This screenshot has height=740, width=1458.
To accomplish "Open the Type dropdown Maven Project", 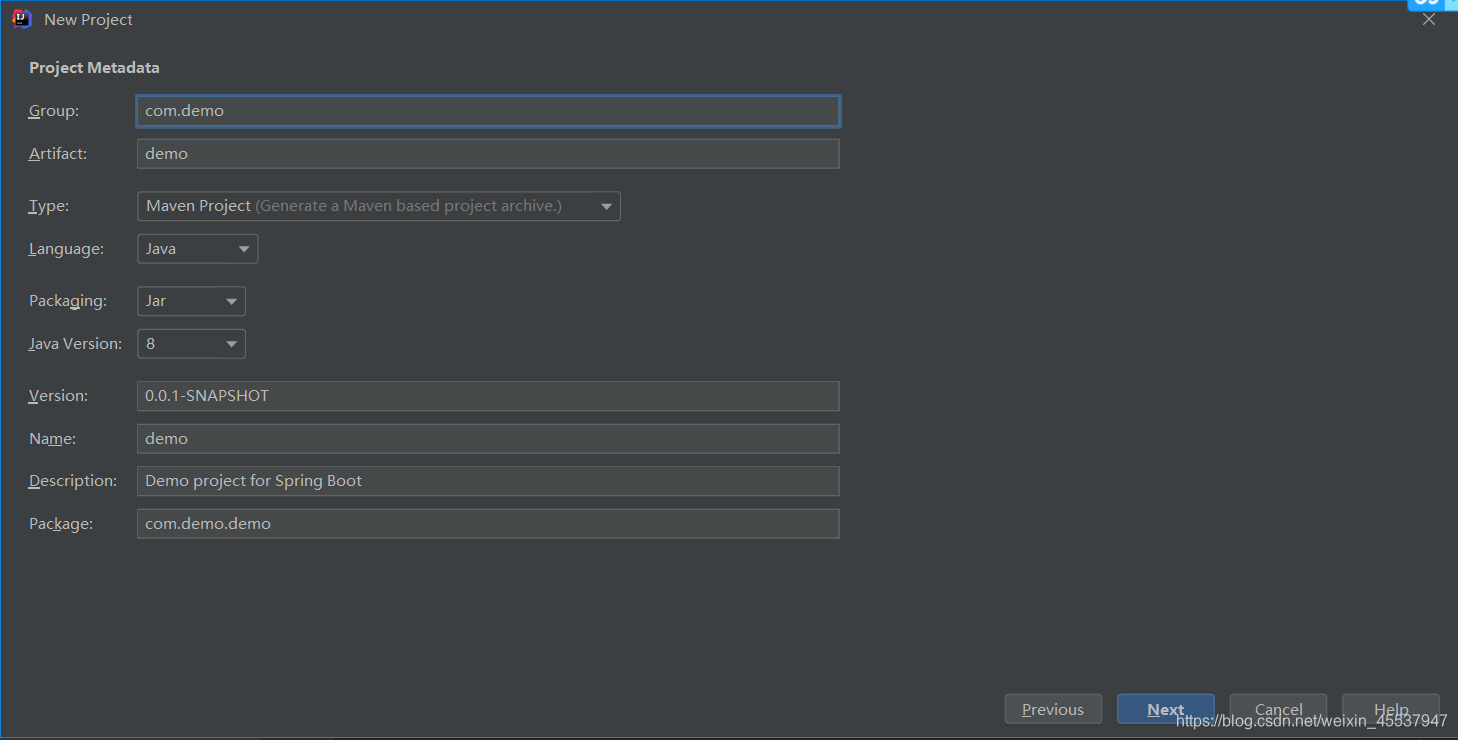I will point(379,206).
